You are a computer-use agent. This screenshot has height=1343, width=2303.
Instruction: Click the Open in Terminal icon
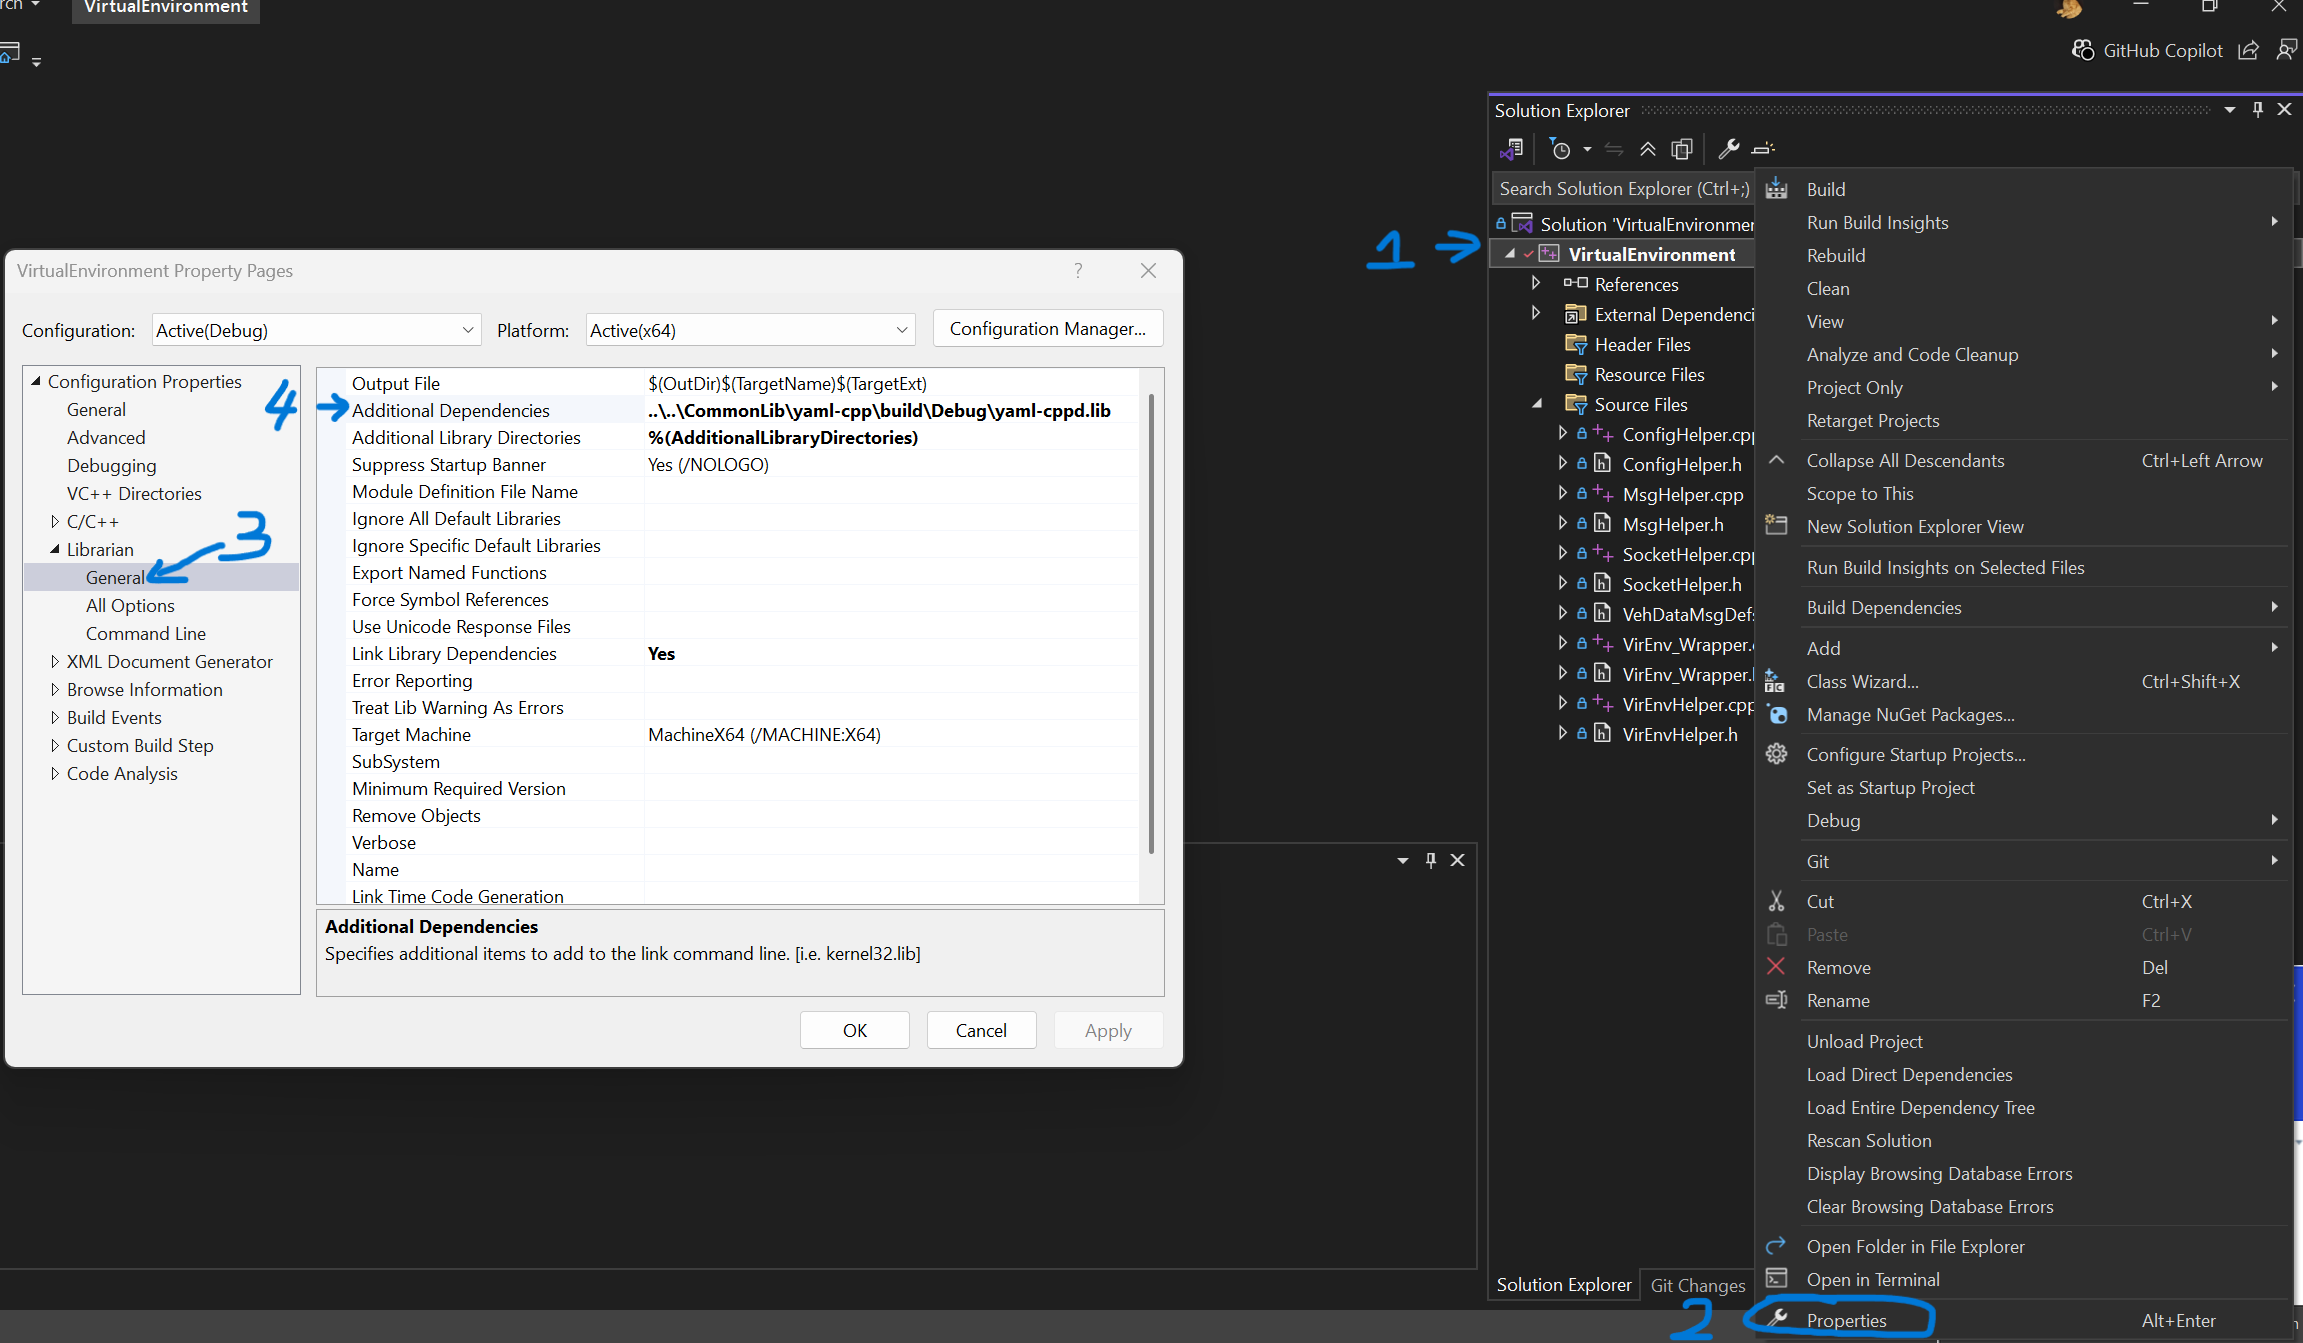(1777, 1279)
